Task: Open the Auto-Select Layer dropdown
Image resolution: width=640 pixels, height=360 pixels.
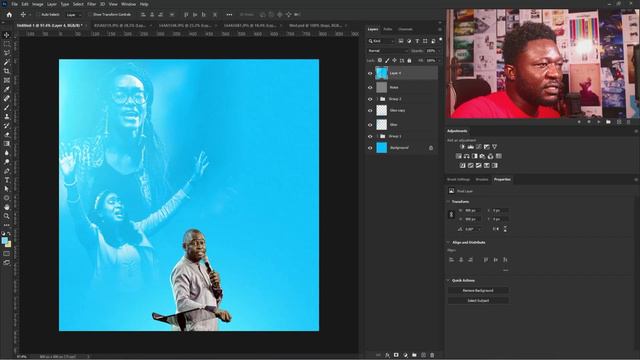Action: [x=73, y=15]
